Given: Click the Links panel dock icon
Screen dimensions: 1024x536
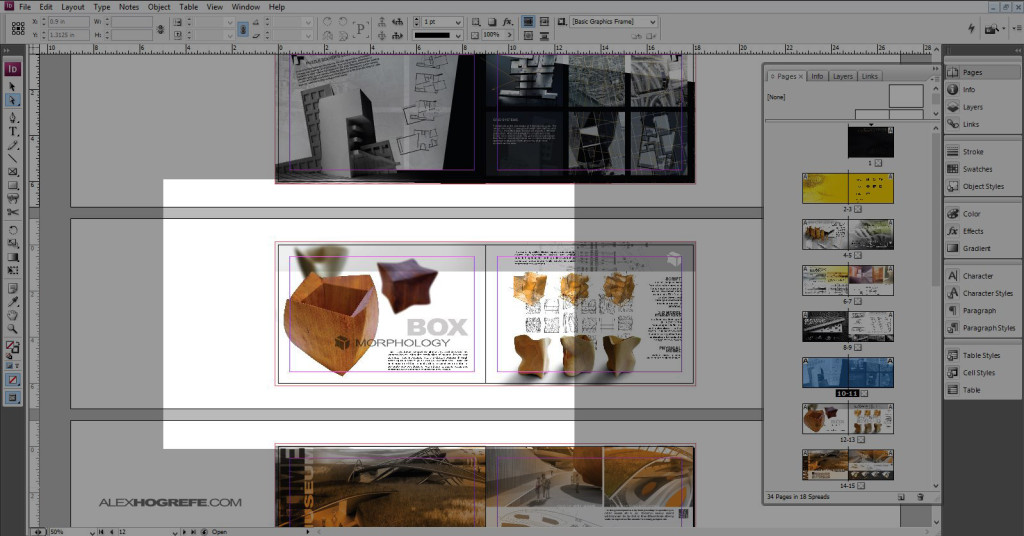Looking at the screenshot, I should [x=970, y=124].
